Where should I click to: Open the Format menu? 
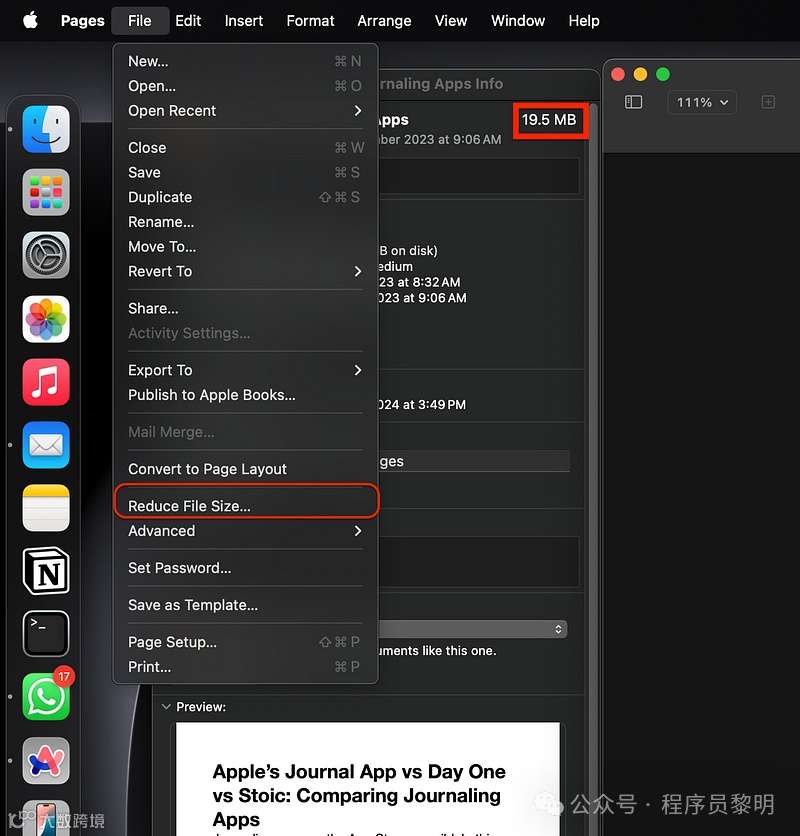[x=310, y=21]
